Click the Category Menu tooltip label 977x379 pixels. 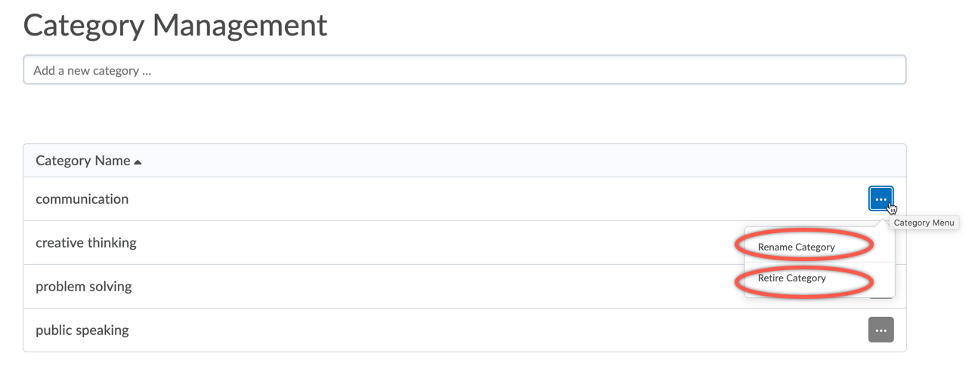pyautogui.click(x=924, y=223)
